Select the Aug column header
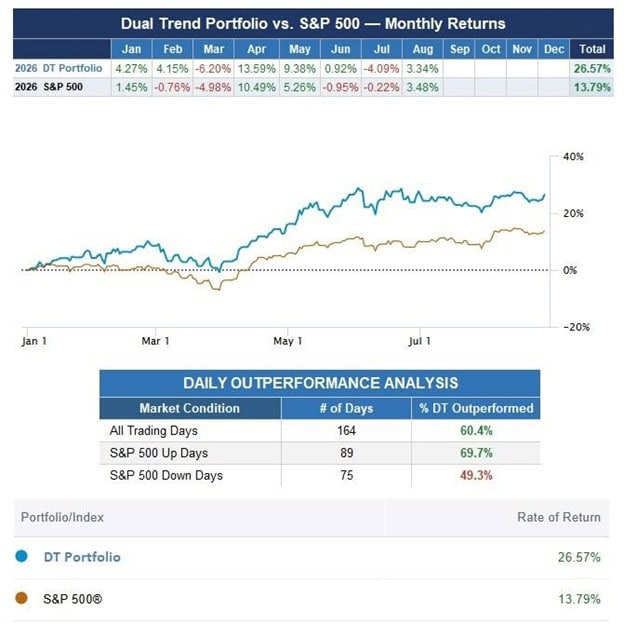The image size is (624, 624). [423, 49]
